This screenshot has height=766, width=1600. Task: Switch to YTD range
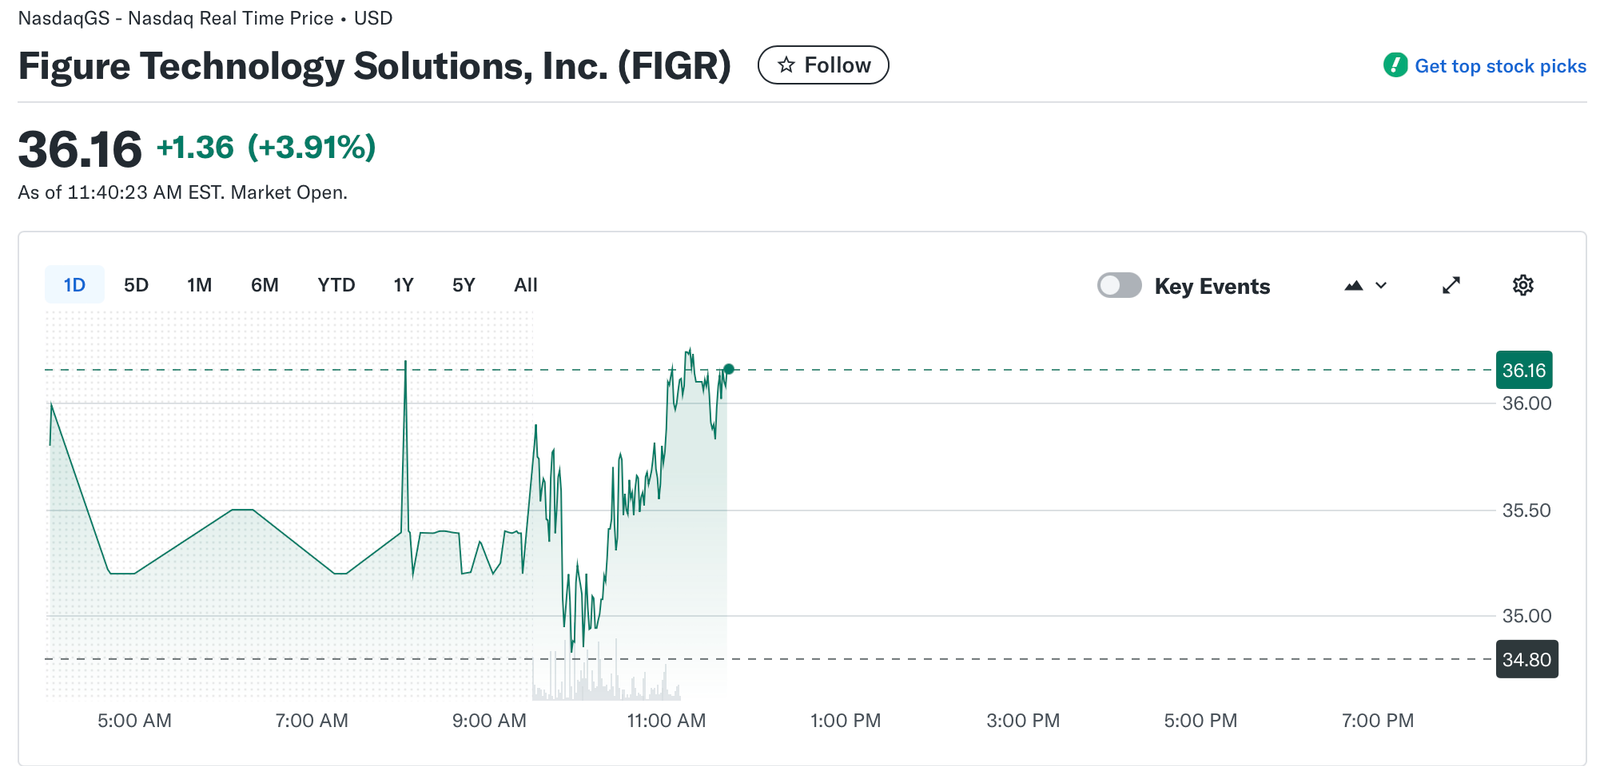(x=336, y=285)
